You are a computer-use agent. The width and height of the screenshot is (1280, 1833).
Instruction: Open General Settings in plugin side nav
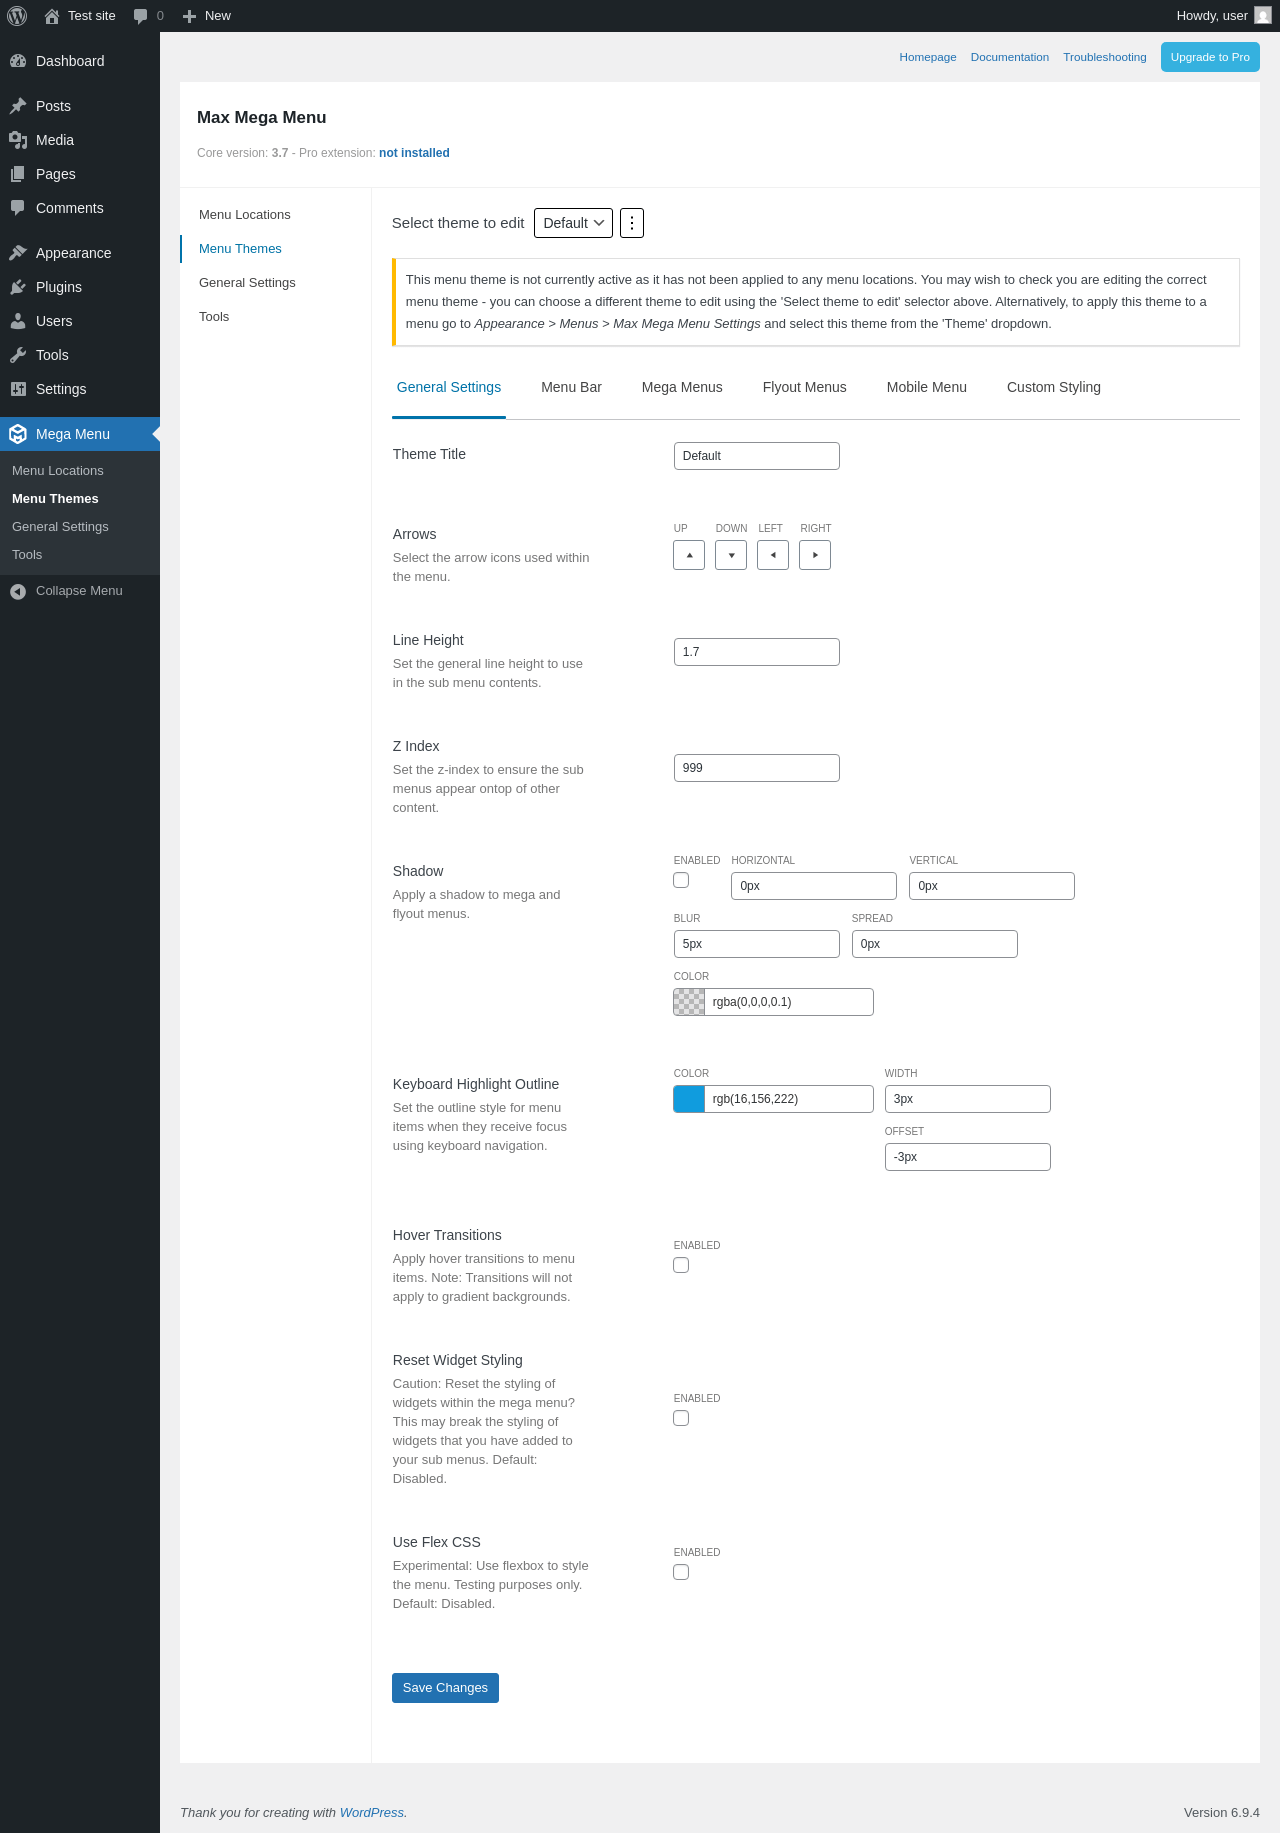[247, 283]
